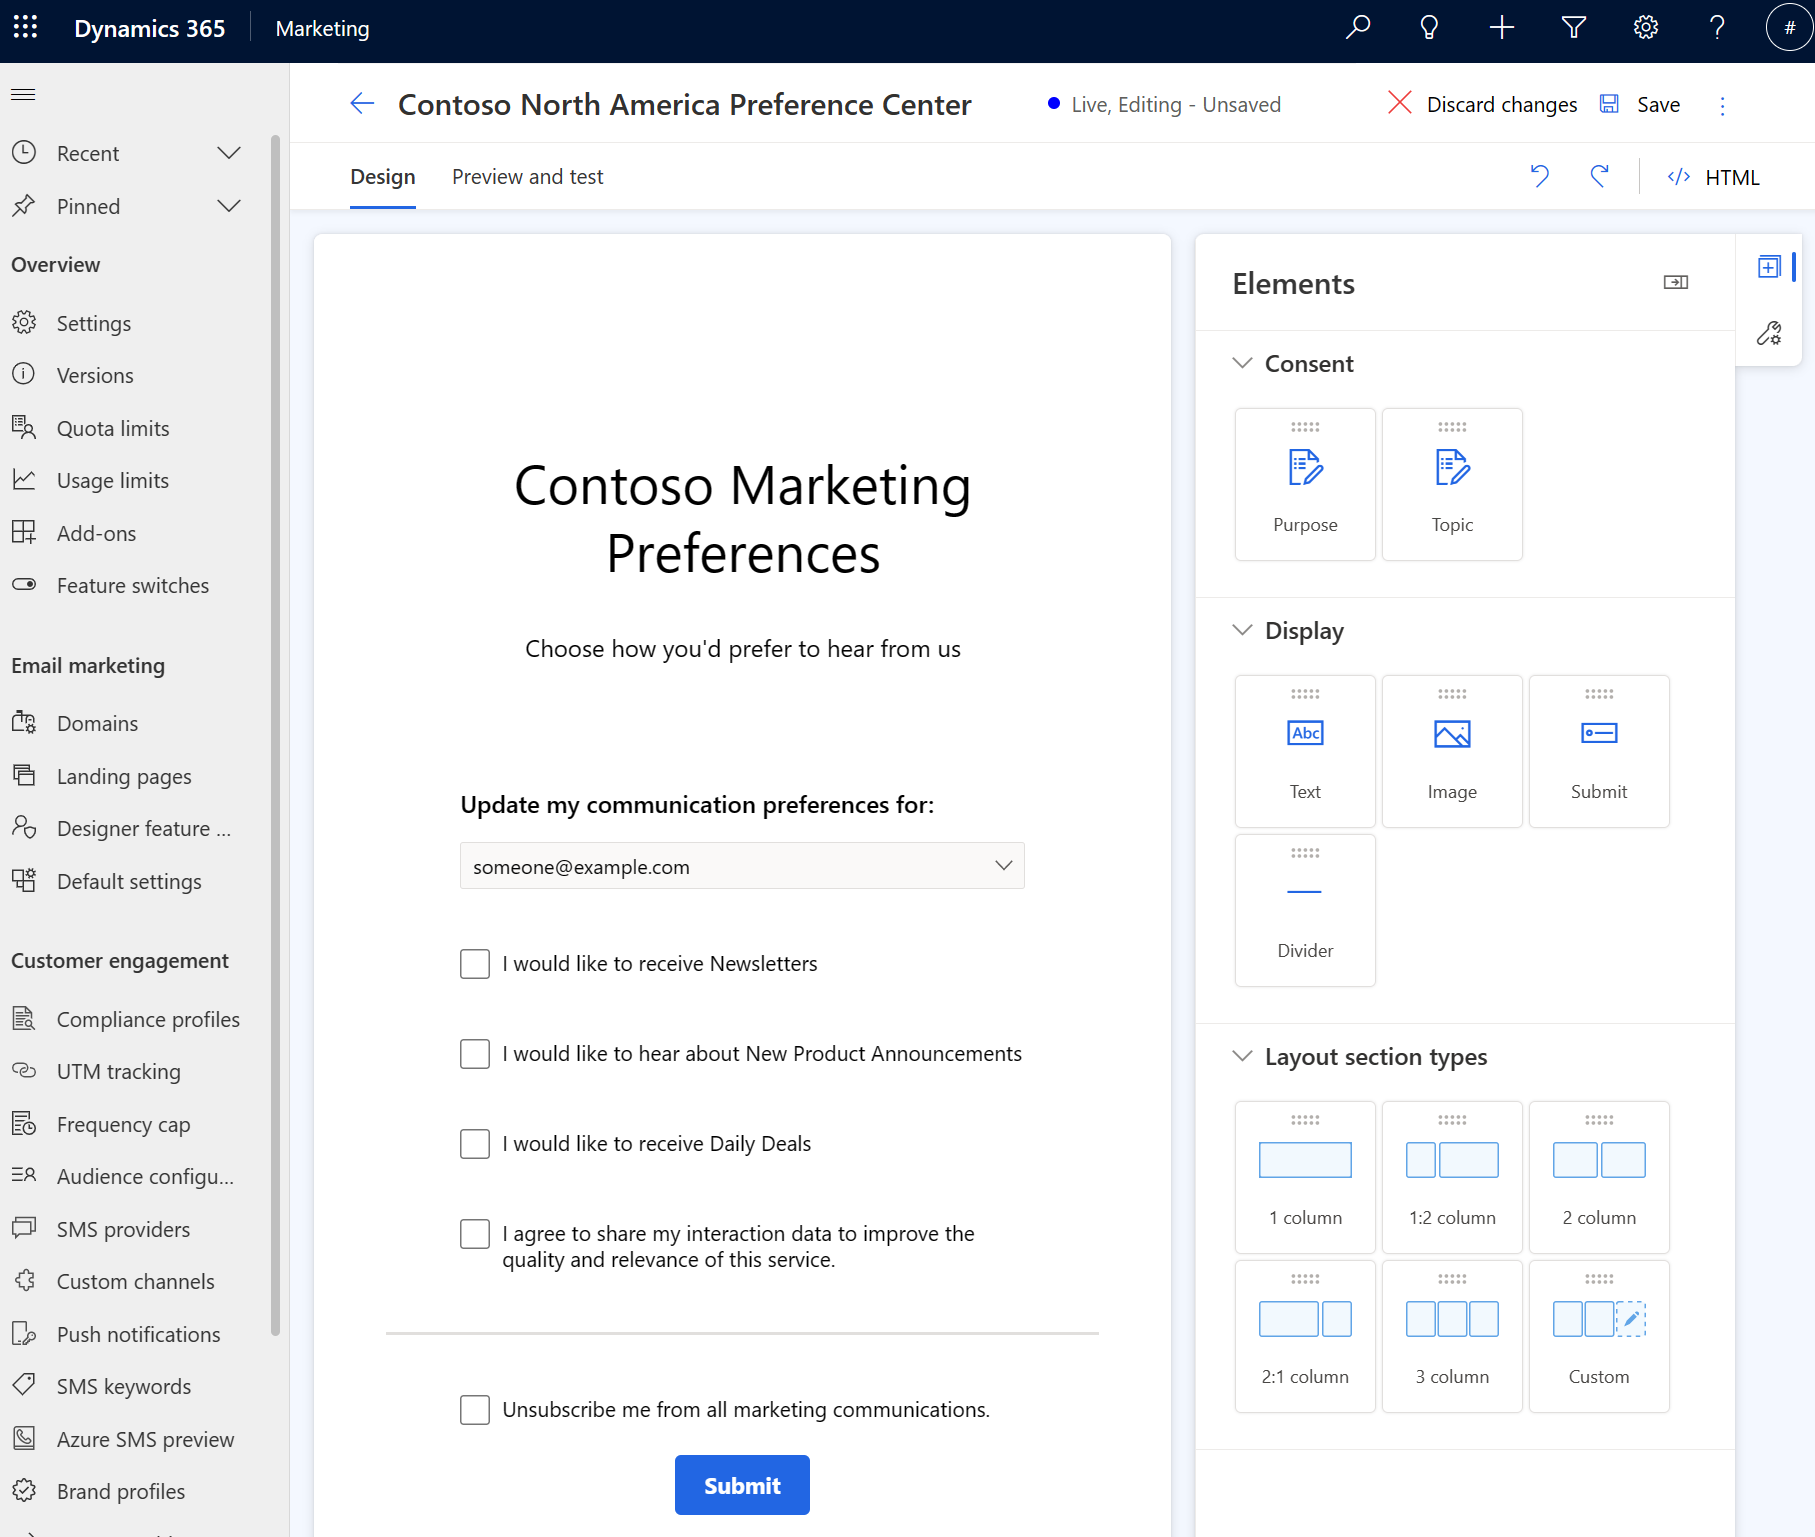1815x1537 pixels.
Task: Select the 'Choose how you'd prefer' subtitle
Action: click(x=743, y=649)
